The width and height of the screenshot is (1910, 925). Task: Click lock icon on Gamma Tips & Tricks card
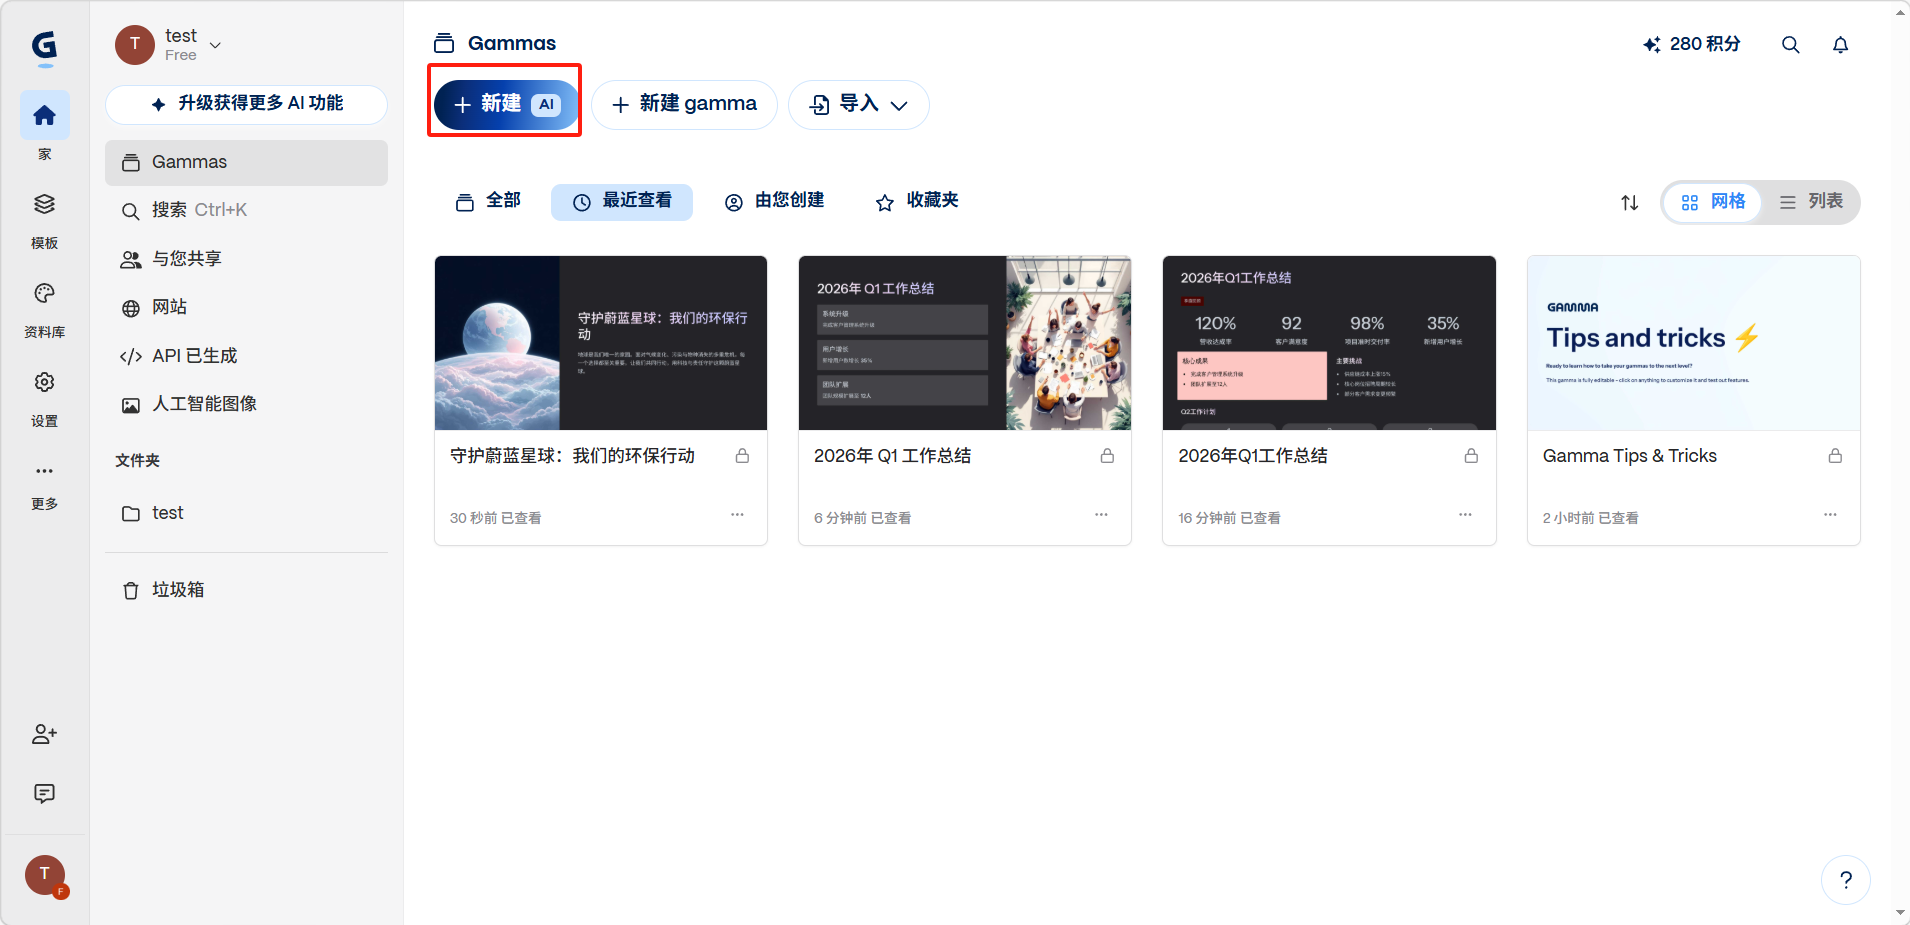(x=1835, y=456)
